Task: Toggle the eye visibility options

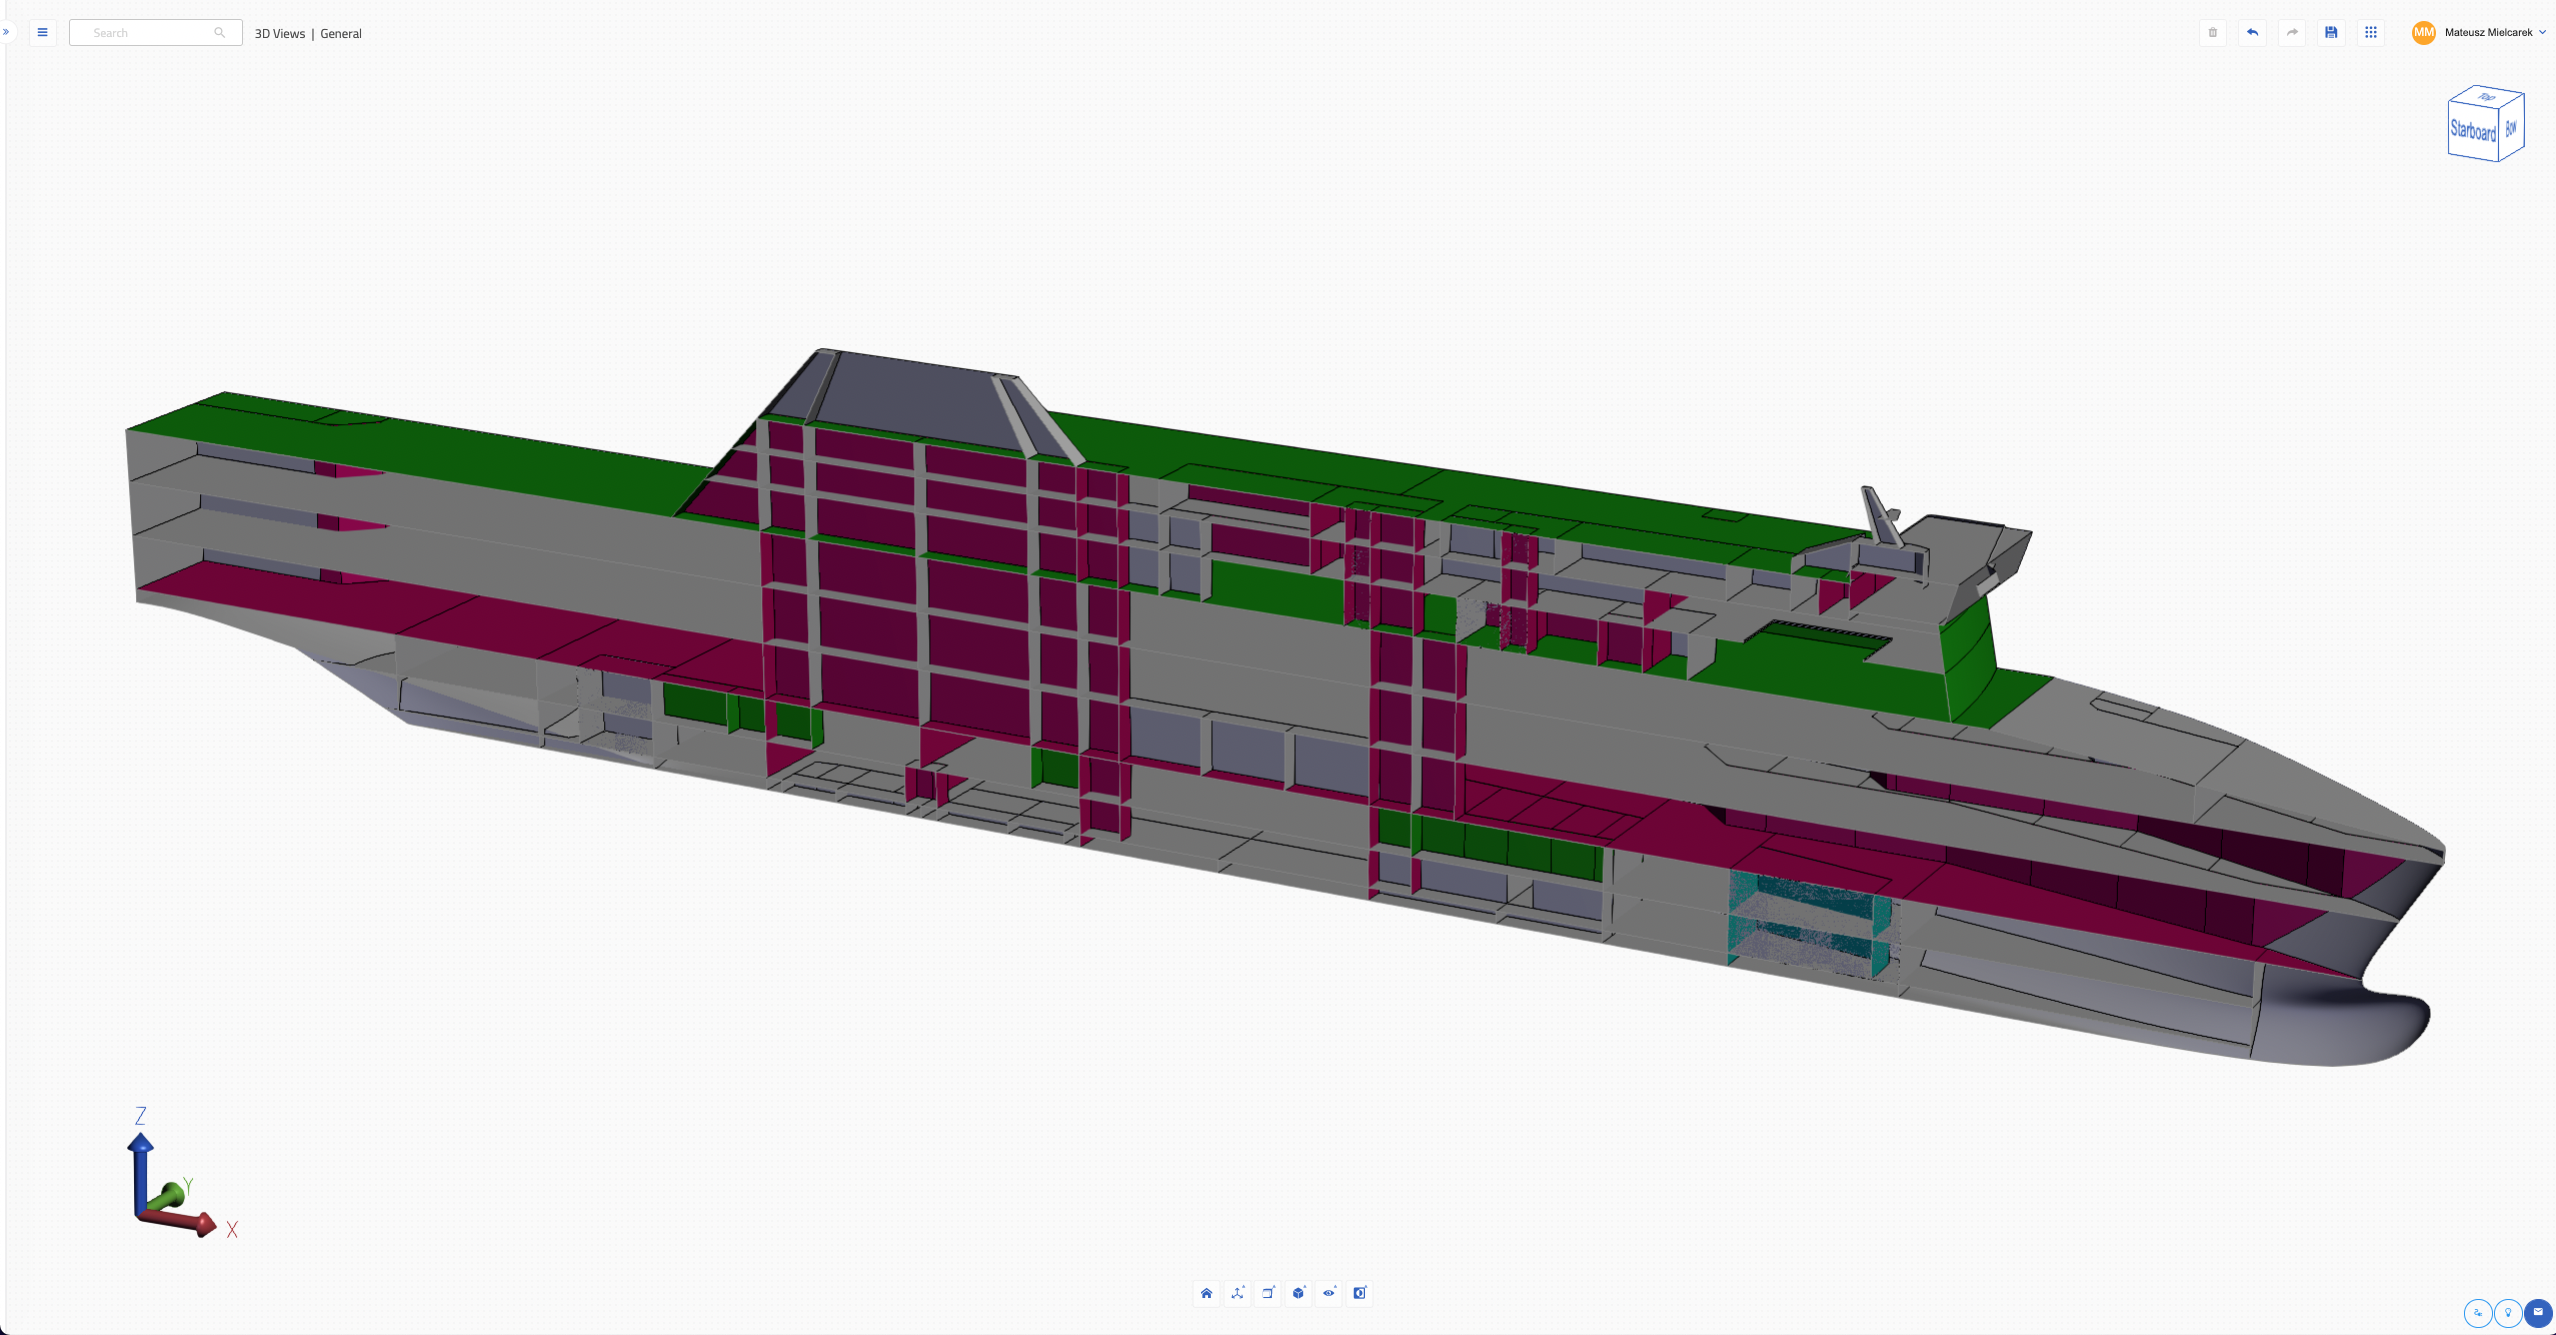Action: (1329, 1293)
